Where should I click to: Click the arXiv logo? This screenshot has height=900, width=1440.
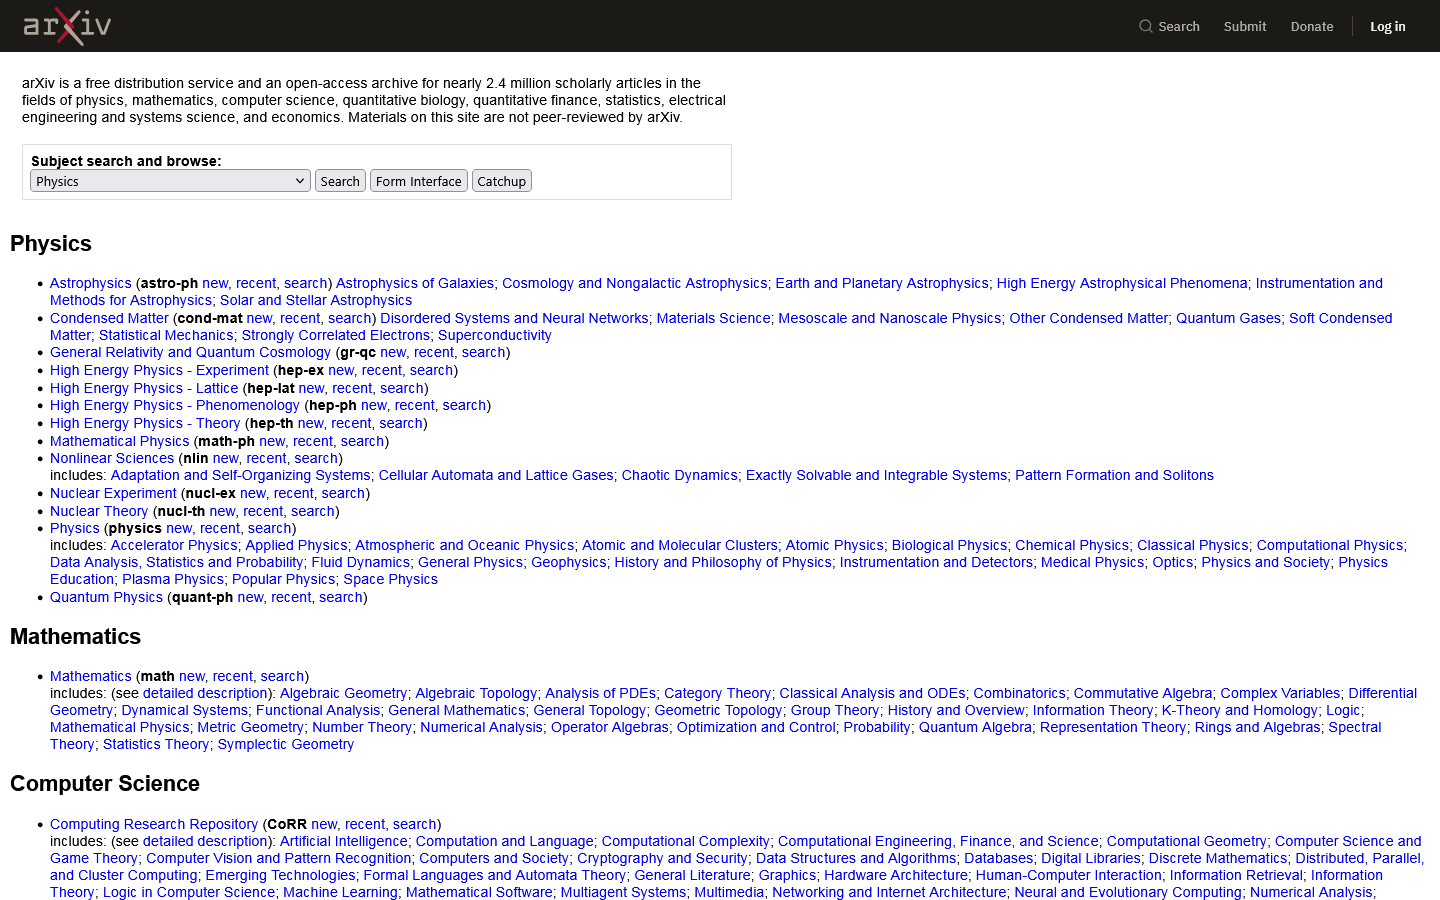pos(67,26)
